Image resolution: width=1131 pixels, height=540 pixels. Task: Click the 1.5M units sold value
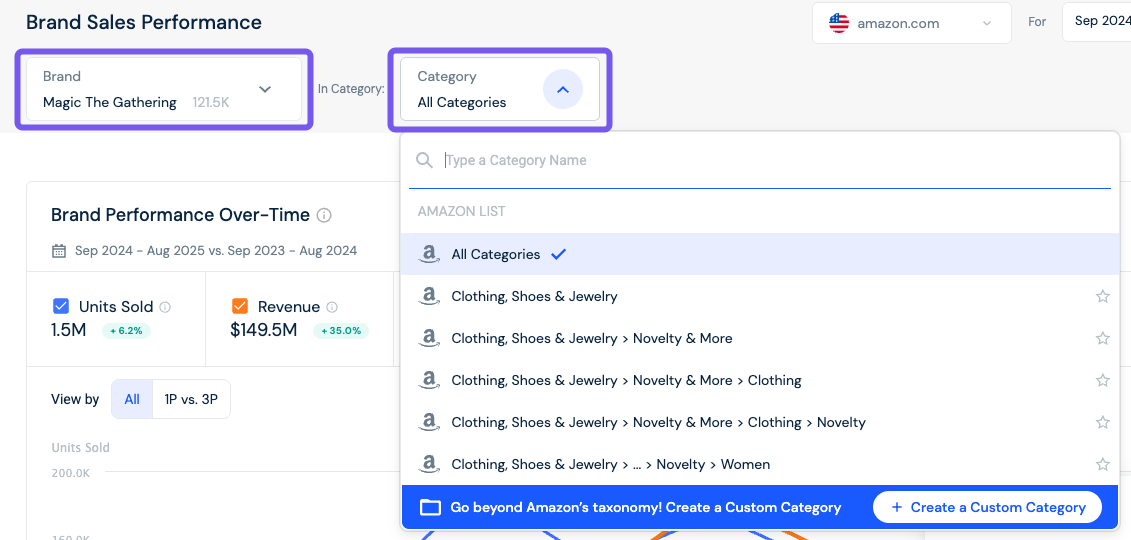tap(71, 330)
